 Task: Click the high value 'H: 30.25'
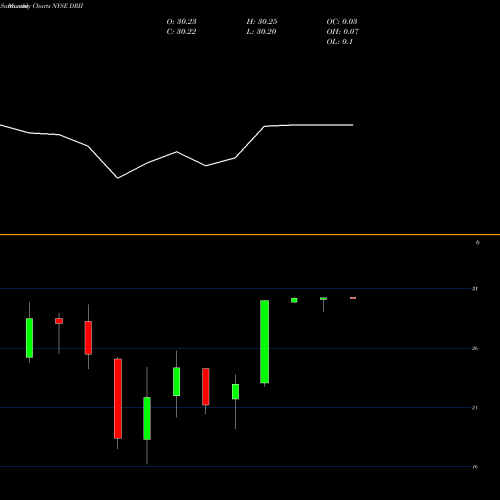(262, 22)
